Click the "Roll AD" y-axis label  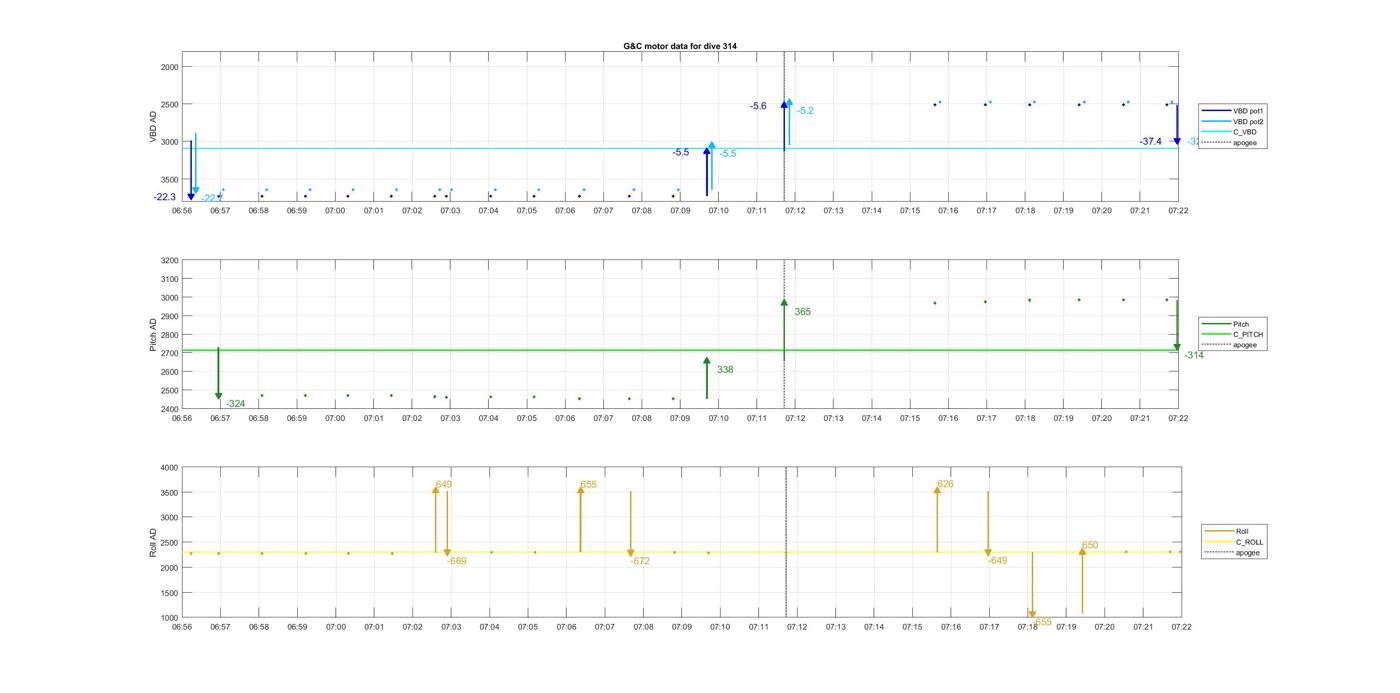(x=154, y=543)
